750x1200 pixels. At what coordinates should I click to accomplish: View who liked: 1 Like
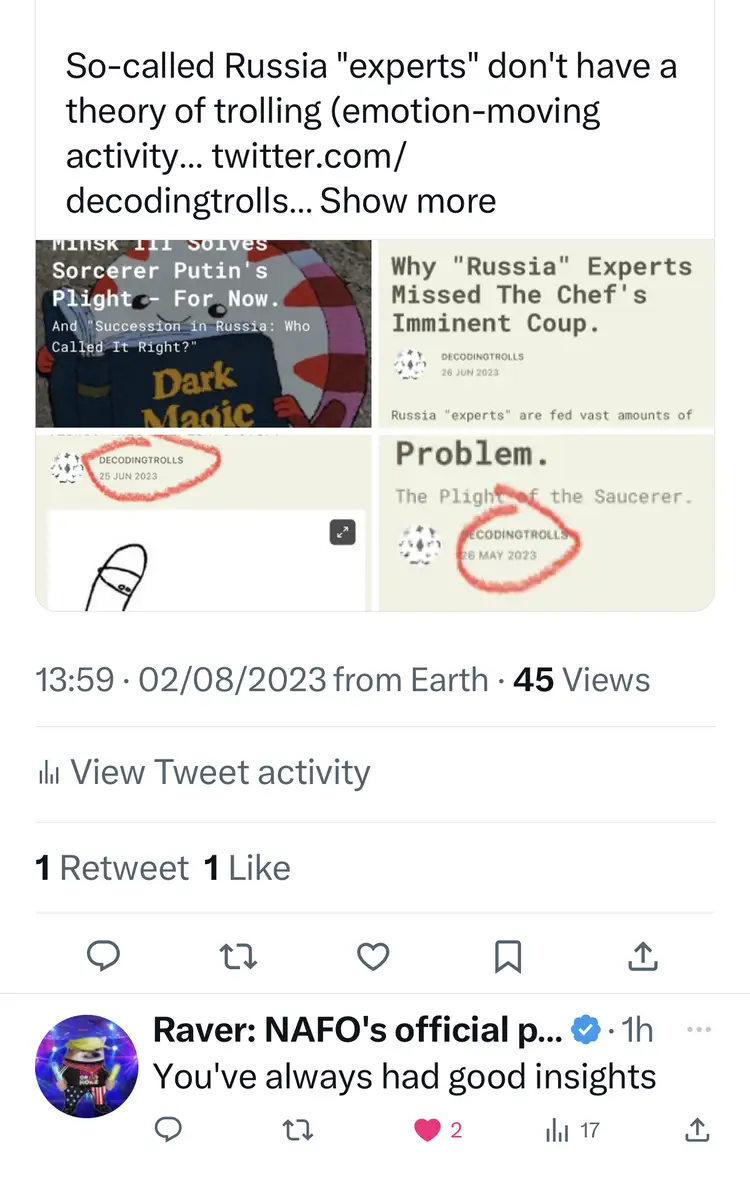point(247,867)
